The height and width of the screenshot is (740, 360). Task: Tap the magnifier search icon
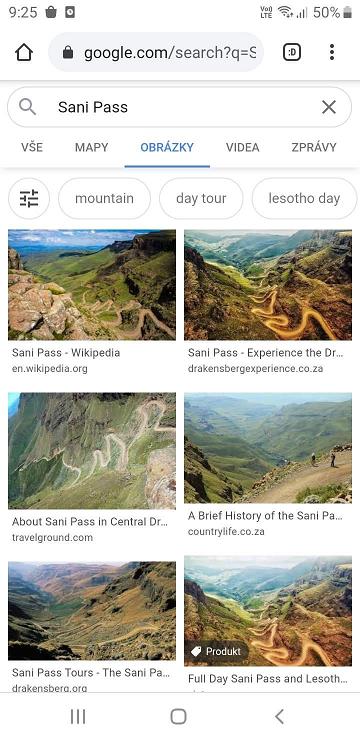click(x=27, y=107)
